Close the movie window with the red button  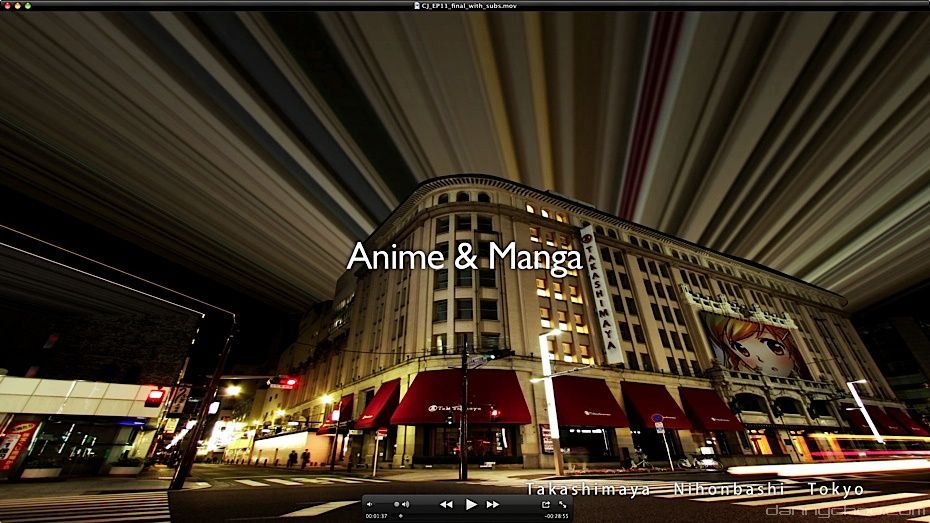[x=6, y=5]
